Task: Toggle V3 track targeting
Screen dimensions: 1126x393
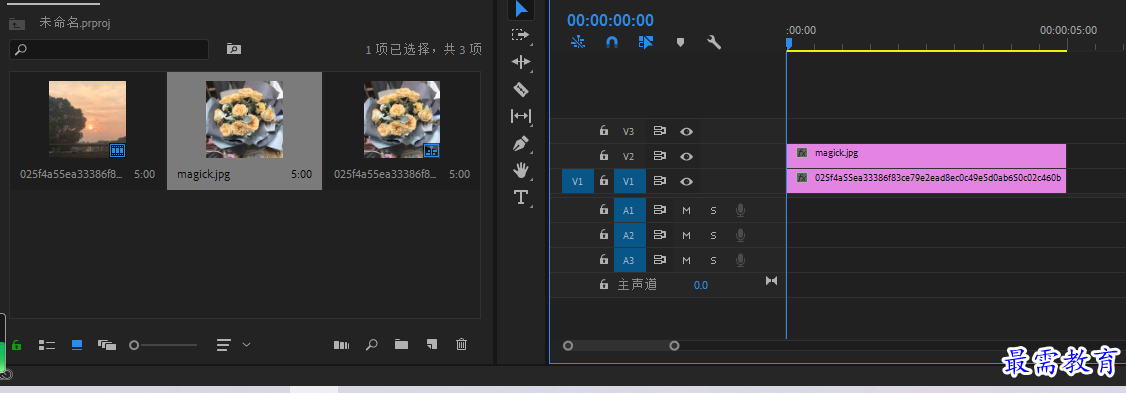Action: click(x=629, y=131)
